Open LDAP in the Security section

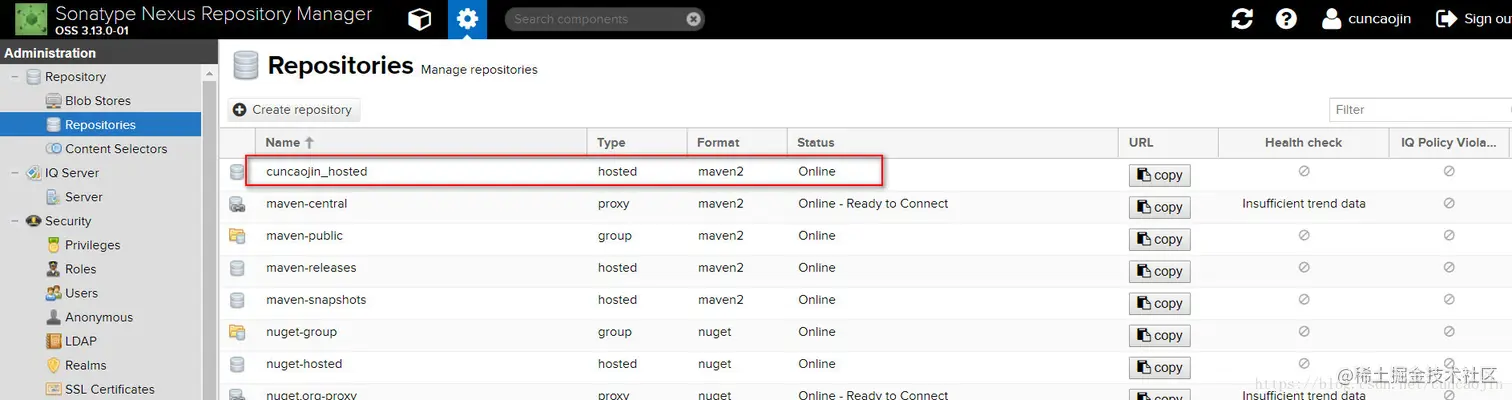[x=81, y=341]
